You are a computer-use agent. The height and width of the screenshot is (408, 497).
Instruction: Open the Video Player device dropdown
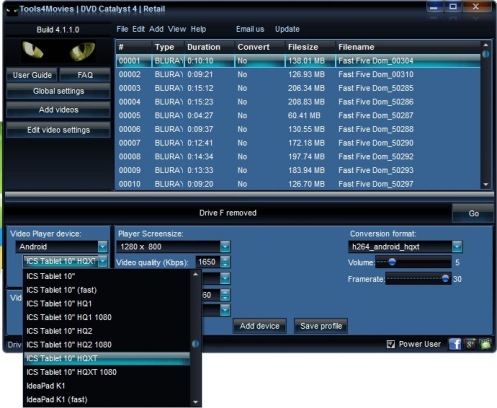click(x=103, y=247)
